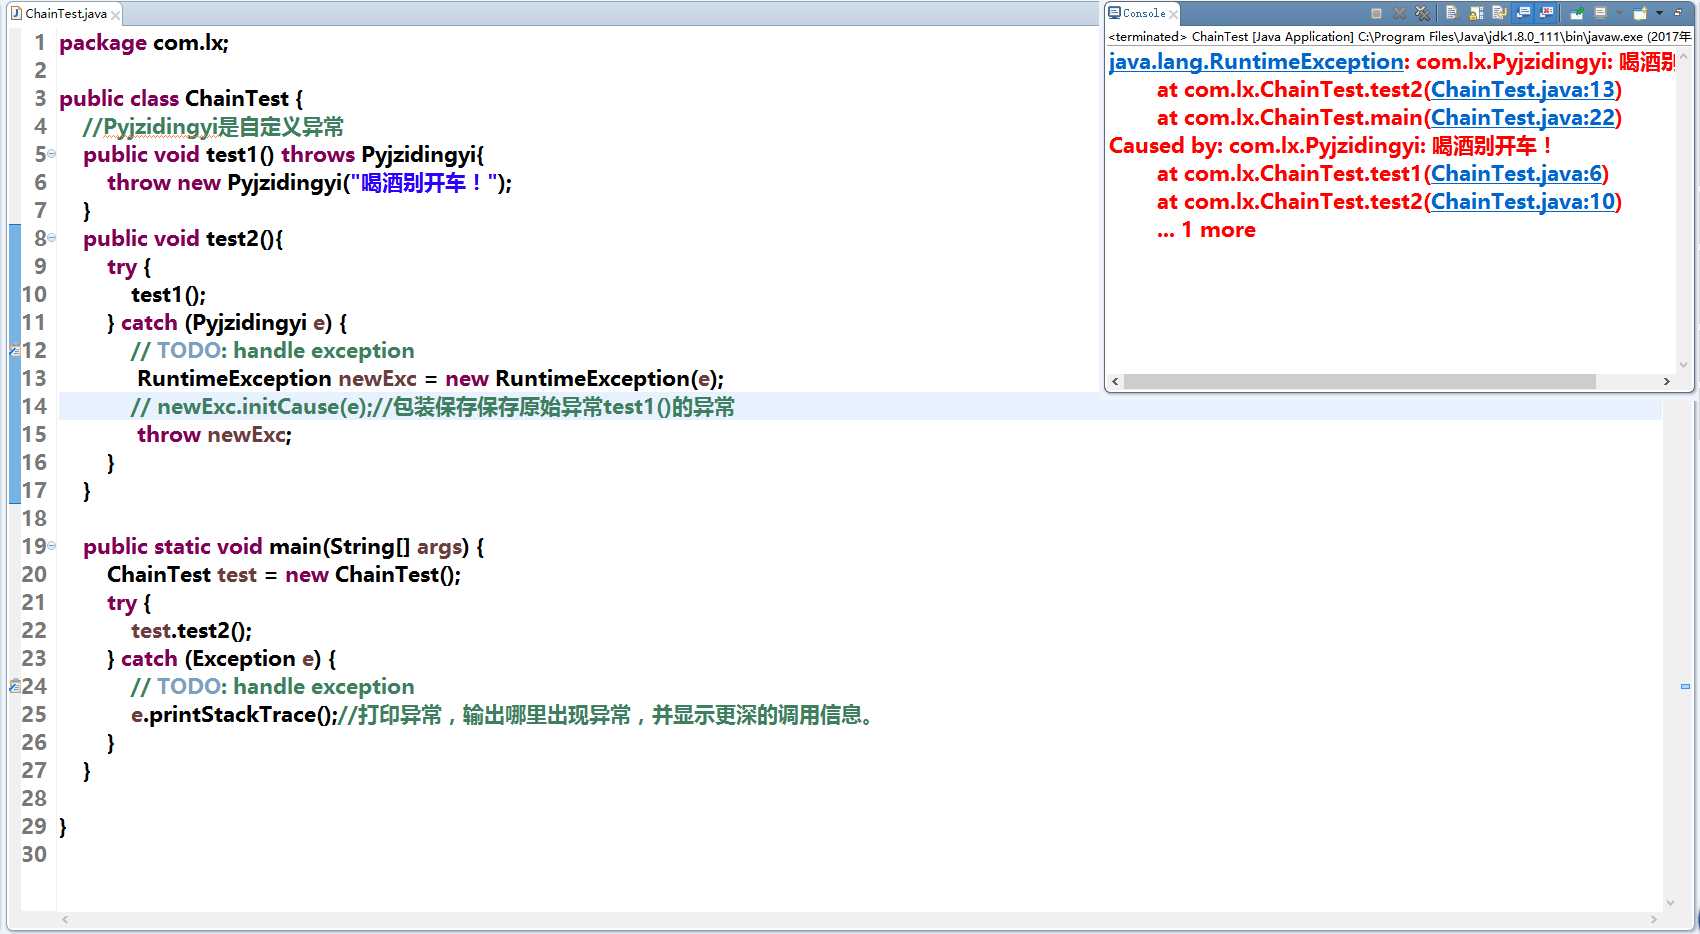This screenshot has width=1700, height=934.
Task: Click the overview ruler task annotation marker
Action: click(x=1685, y=686)
